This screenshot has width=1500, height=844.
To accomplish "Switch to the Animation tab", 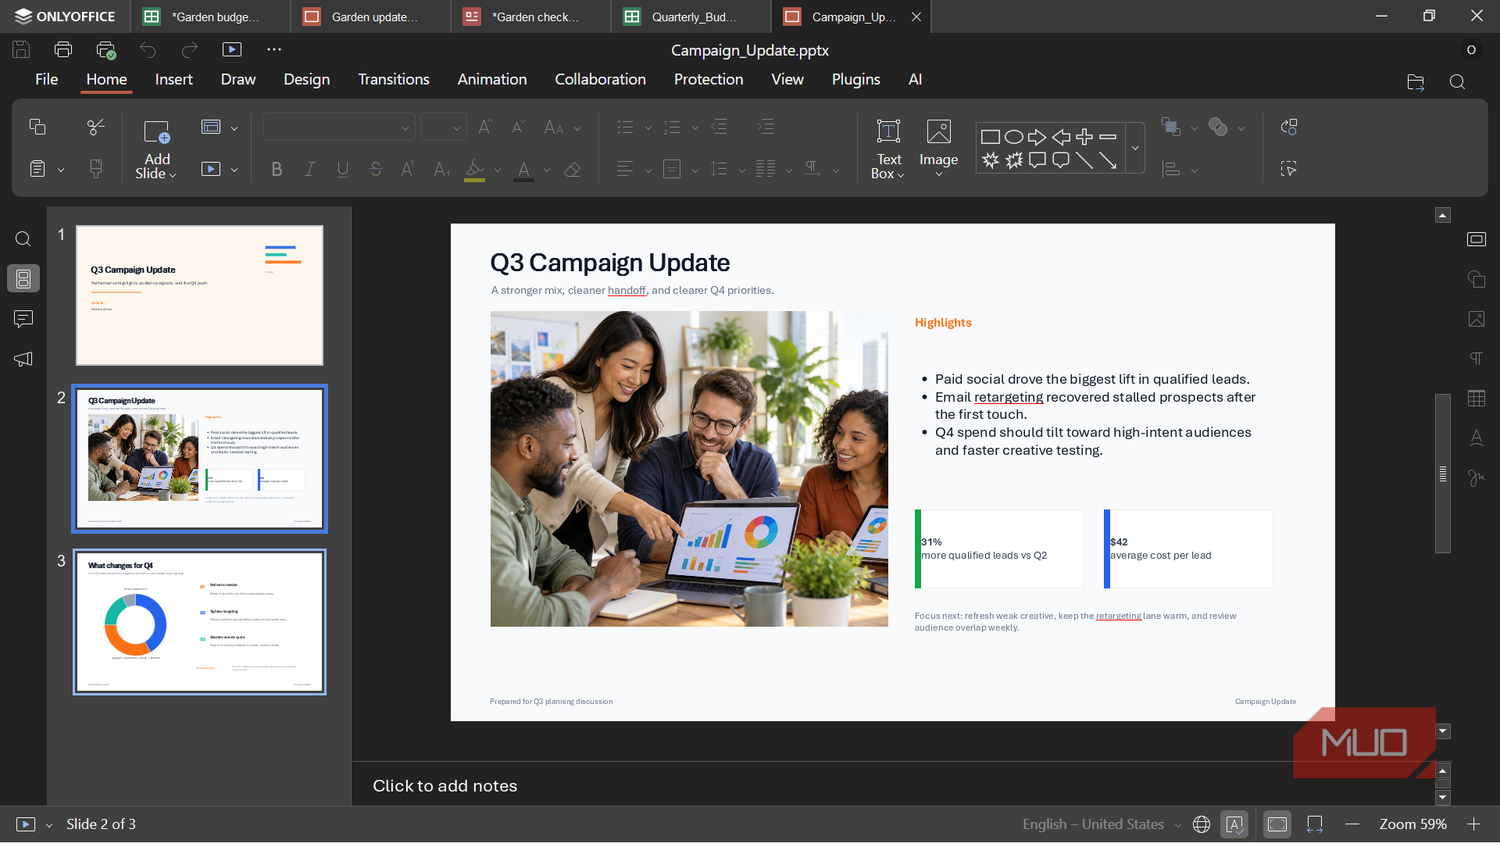I will coord(492,79).
